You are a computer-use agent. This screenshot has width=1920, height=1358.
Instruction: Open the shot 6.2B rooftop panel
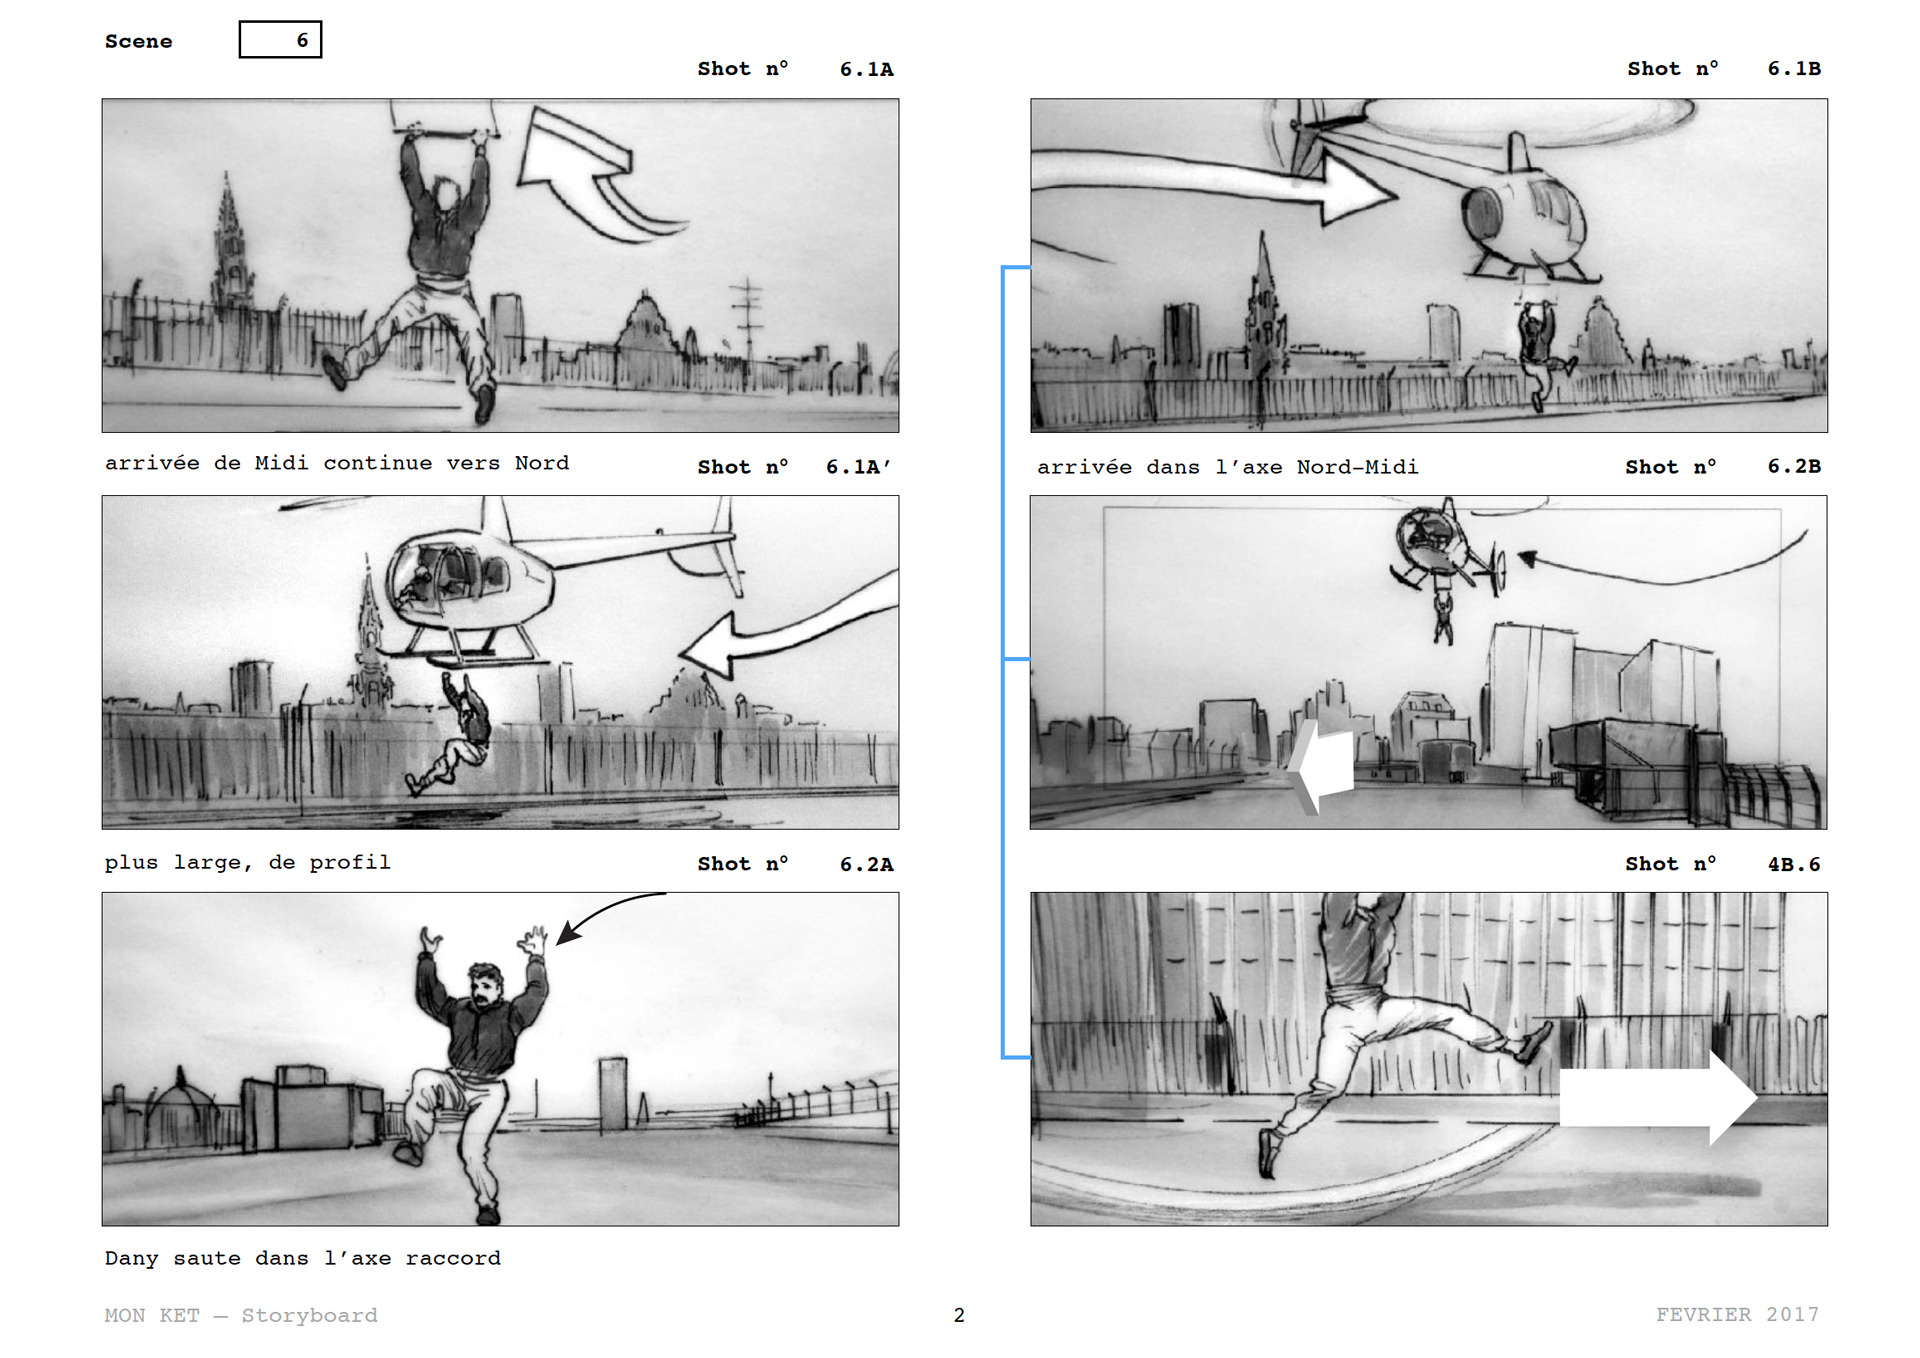click(1428, 662)
